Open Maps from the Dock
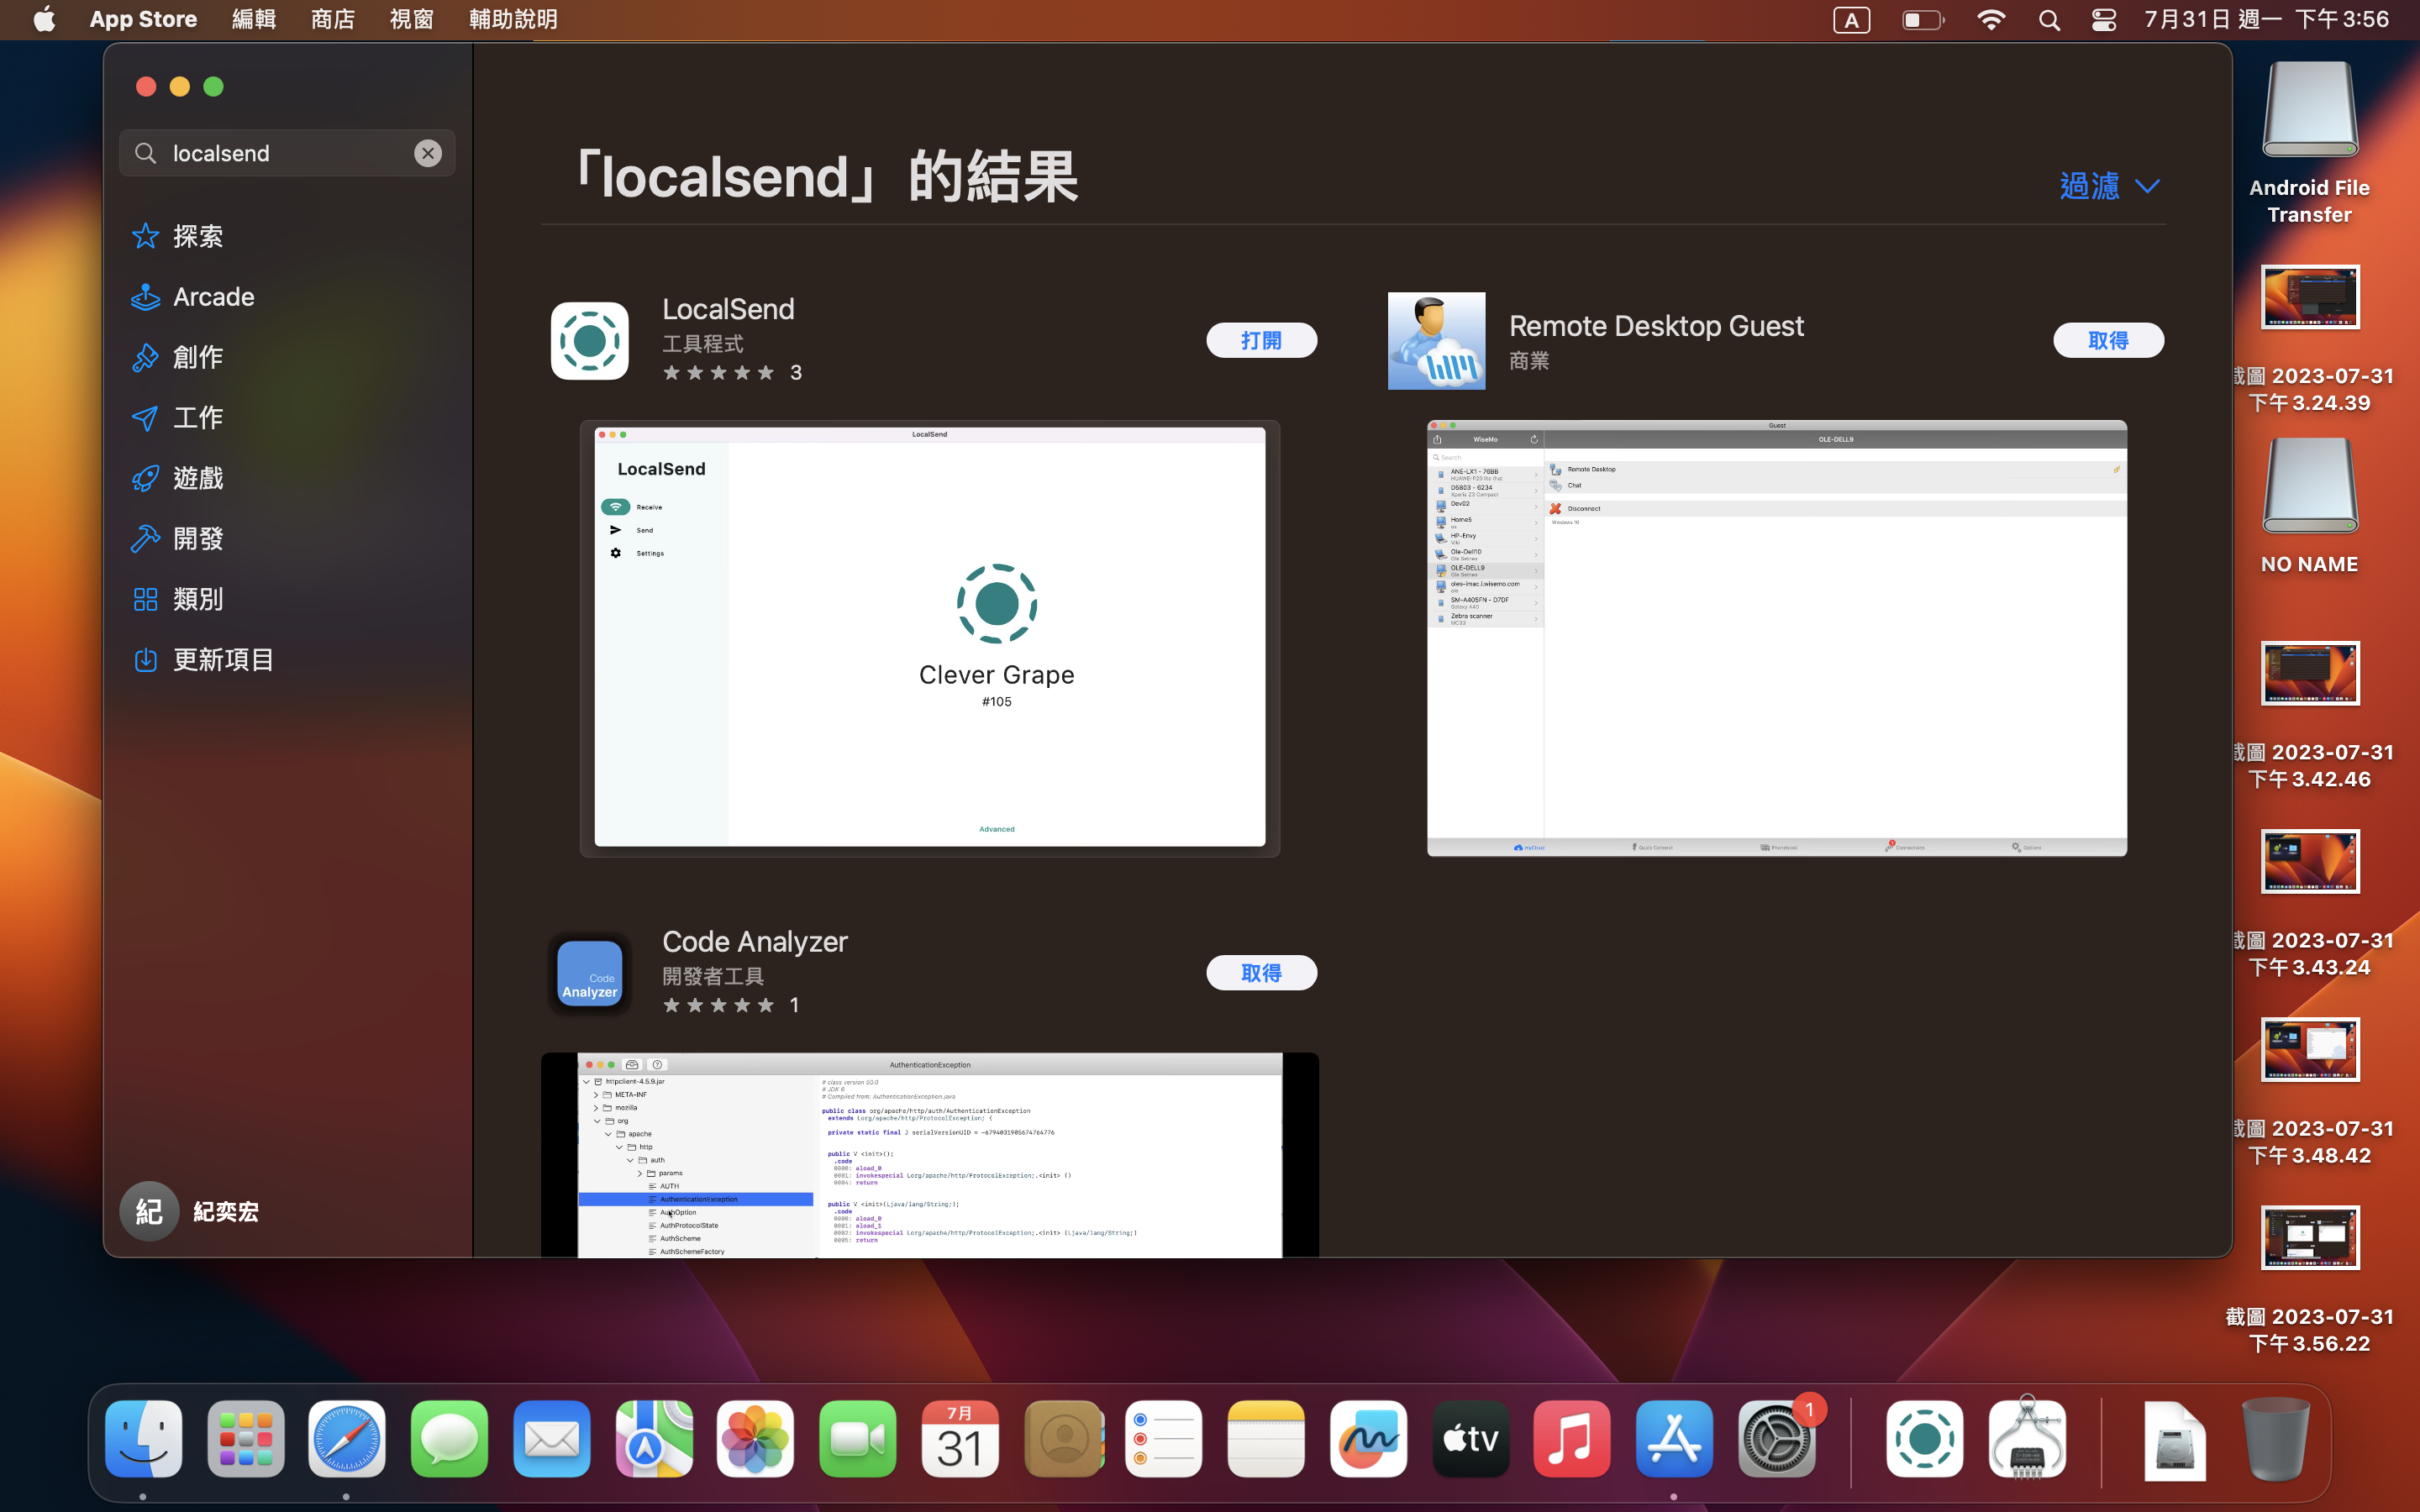 (654, 1439)
